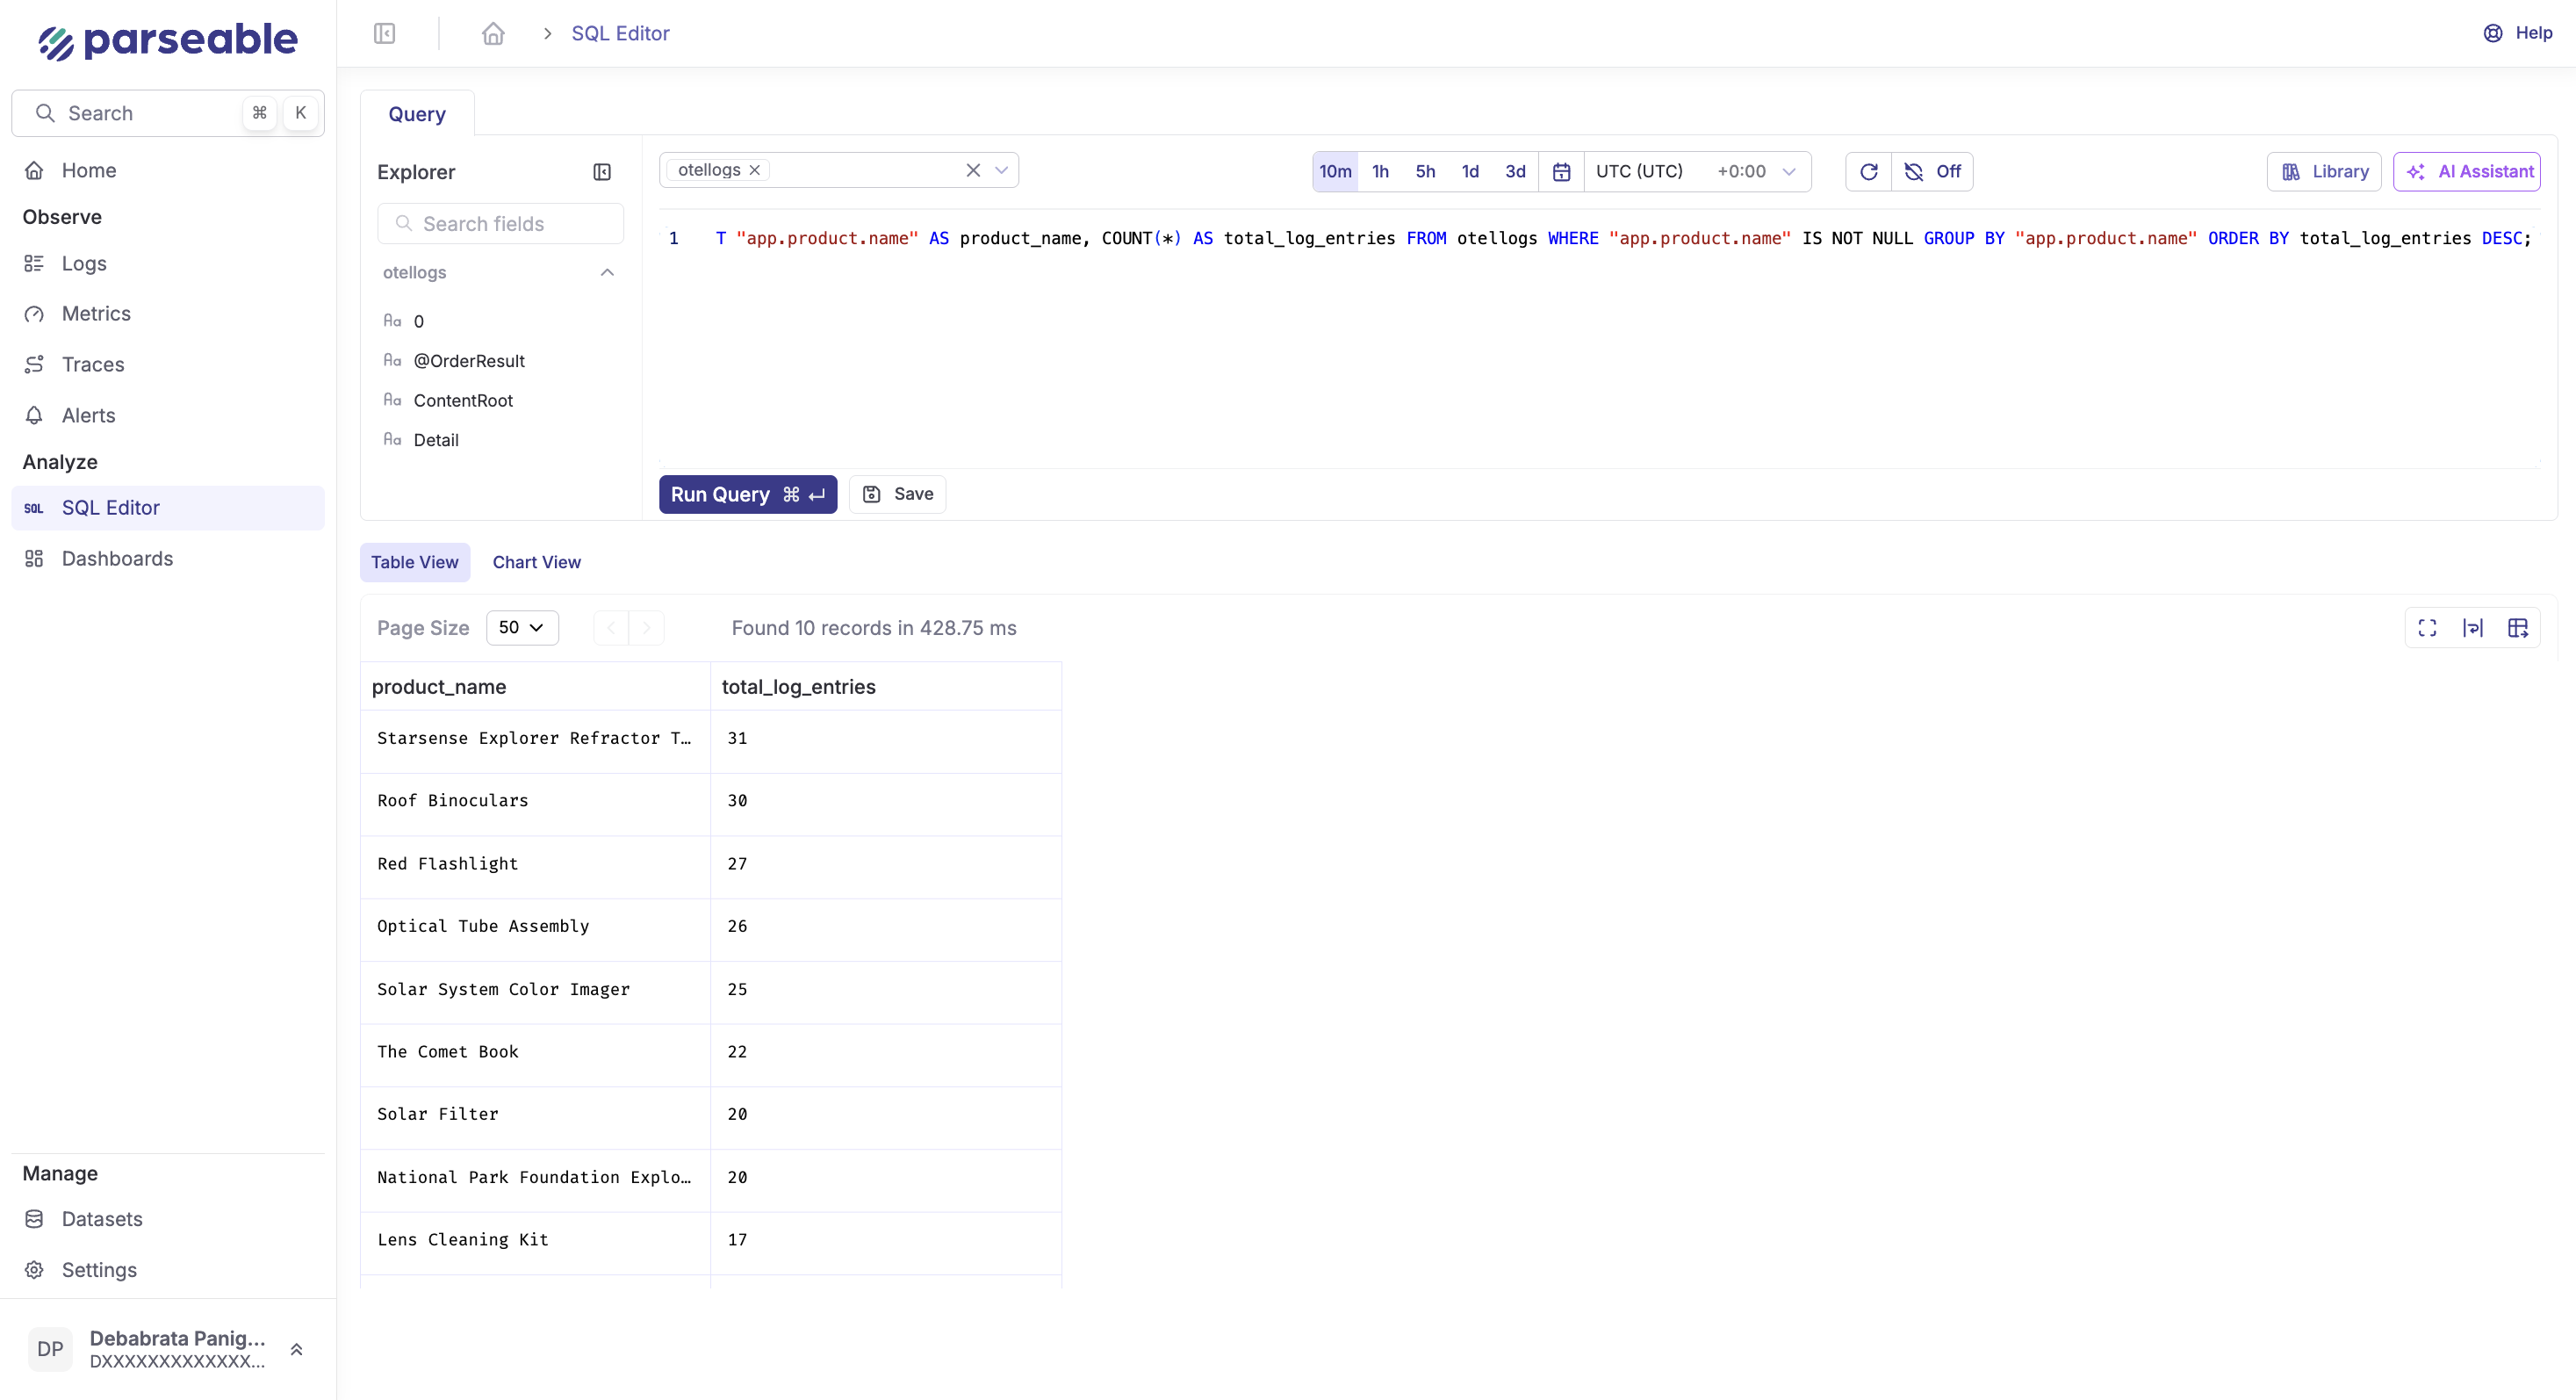The height and width of the screenshot is (1400, 2576).
Task: Click the DP user avatar
Action: (x=50, y=1350)
